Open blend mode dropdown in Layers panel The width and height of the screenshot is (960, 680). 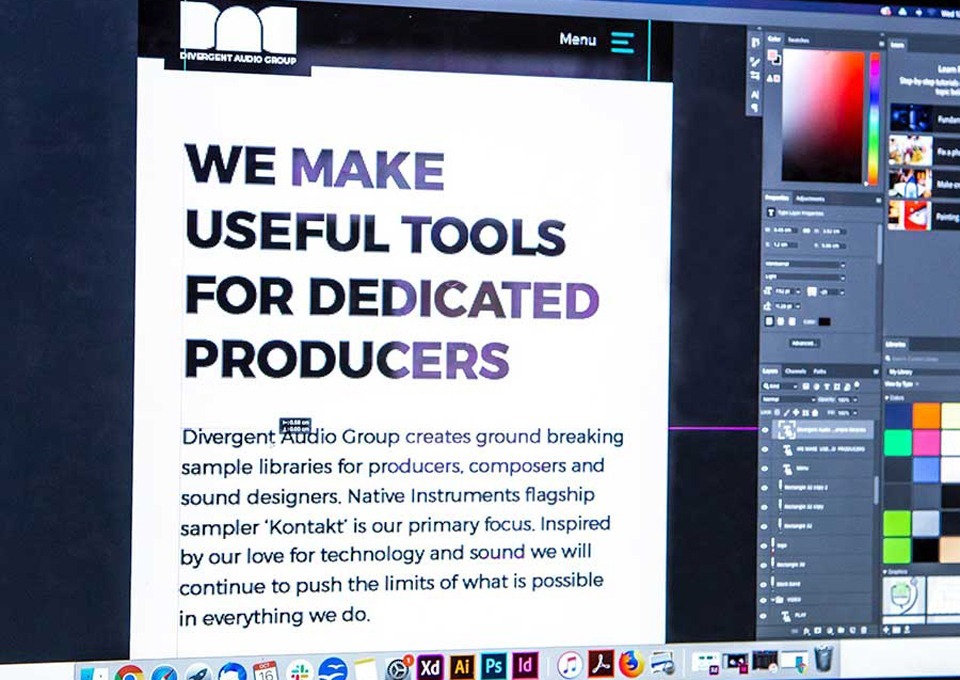[x=789, y=399]
